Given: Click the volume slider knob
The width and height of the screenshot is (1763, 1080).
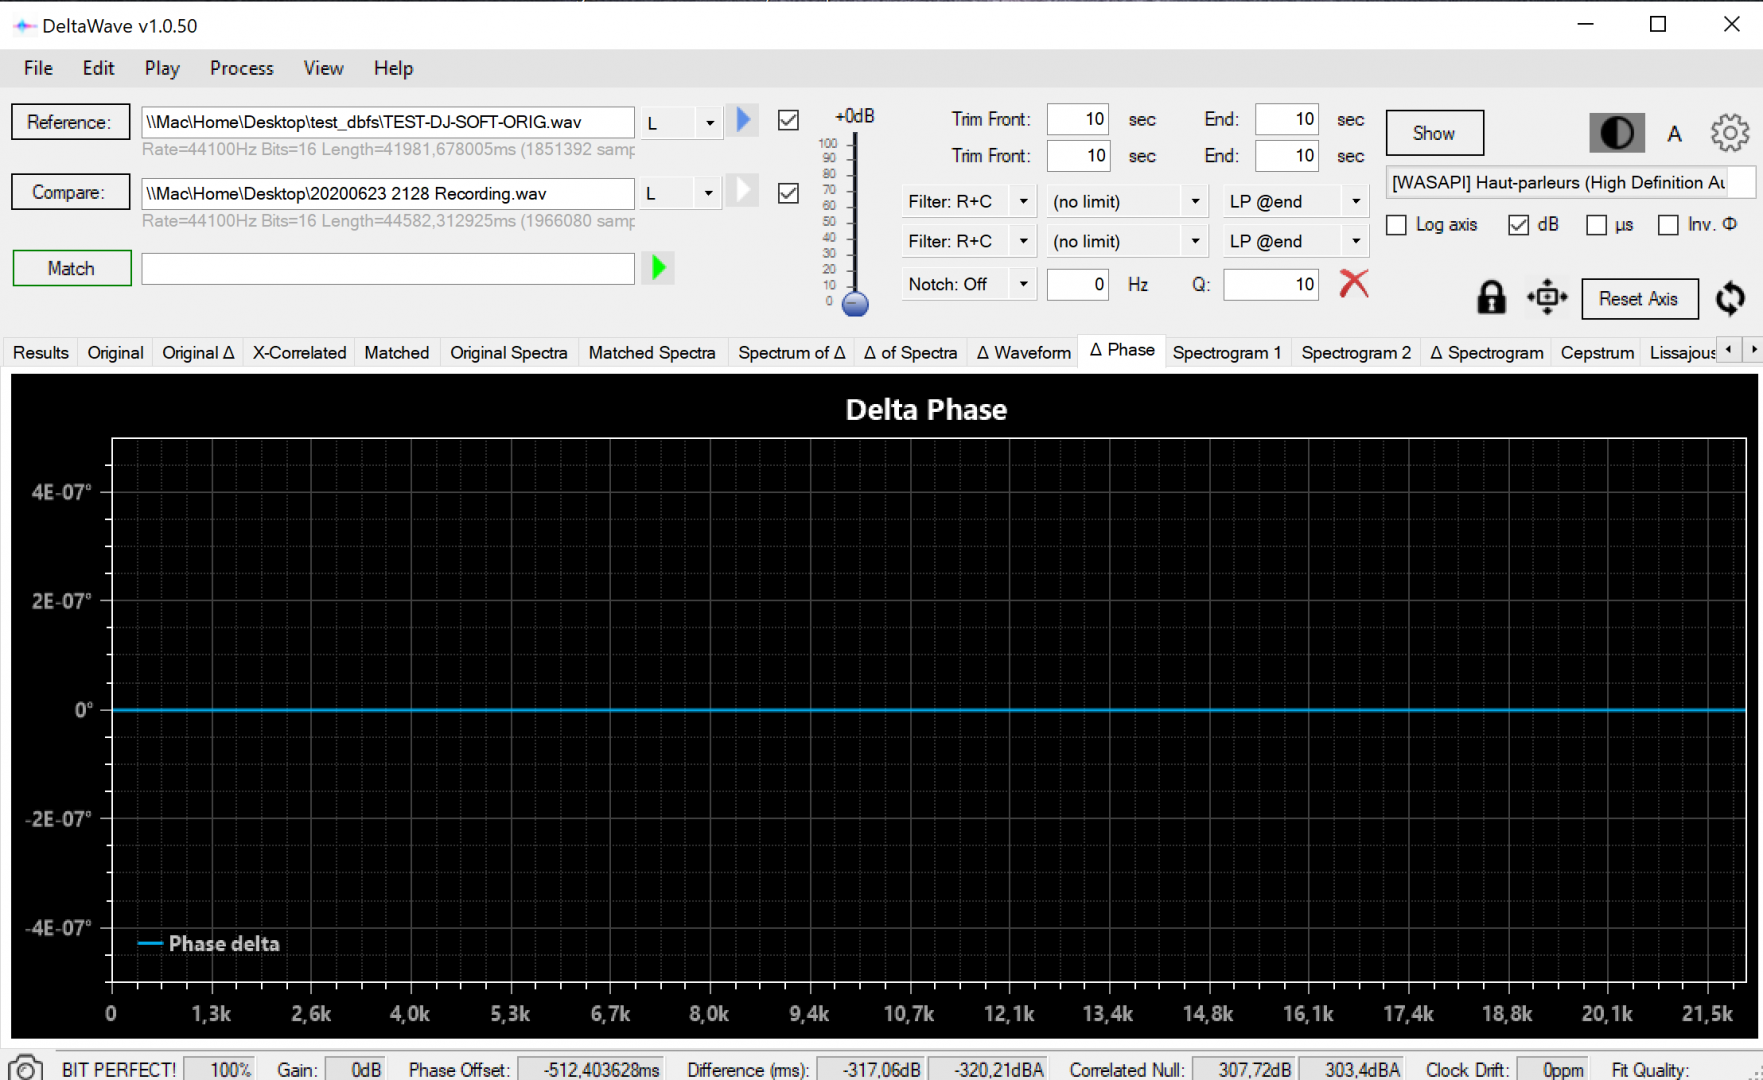Looking at the screenshot, I should 855,304.
